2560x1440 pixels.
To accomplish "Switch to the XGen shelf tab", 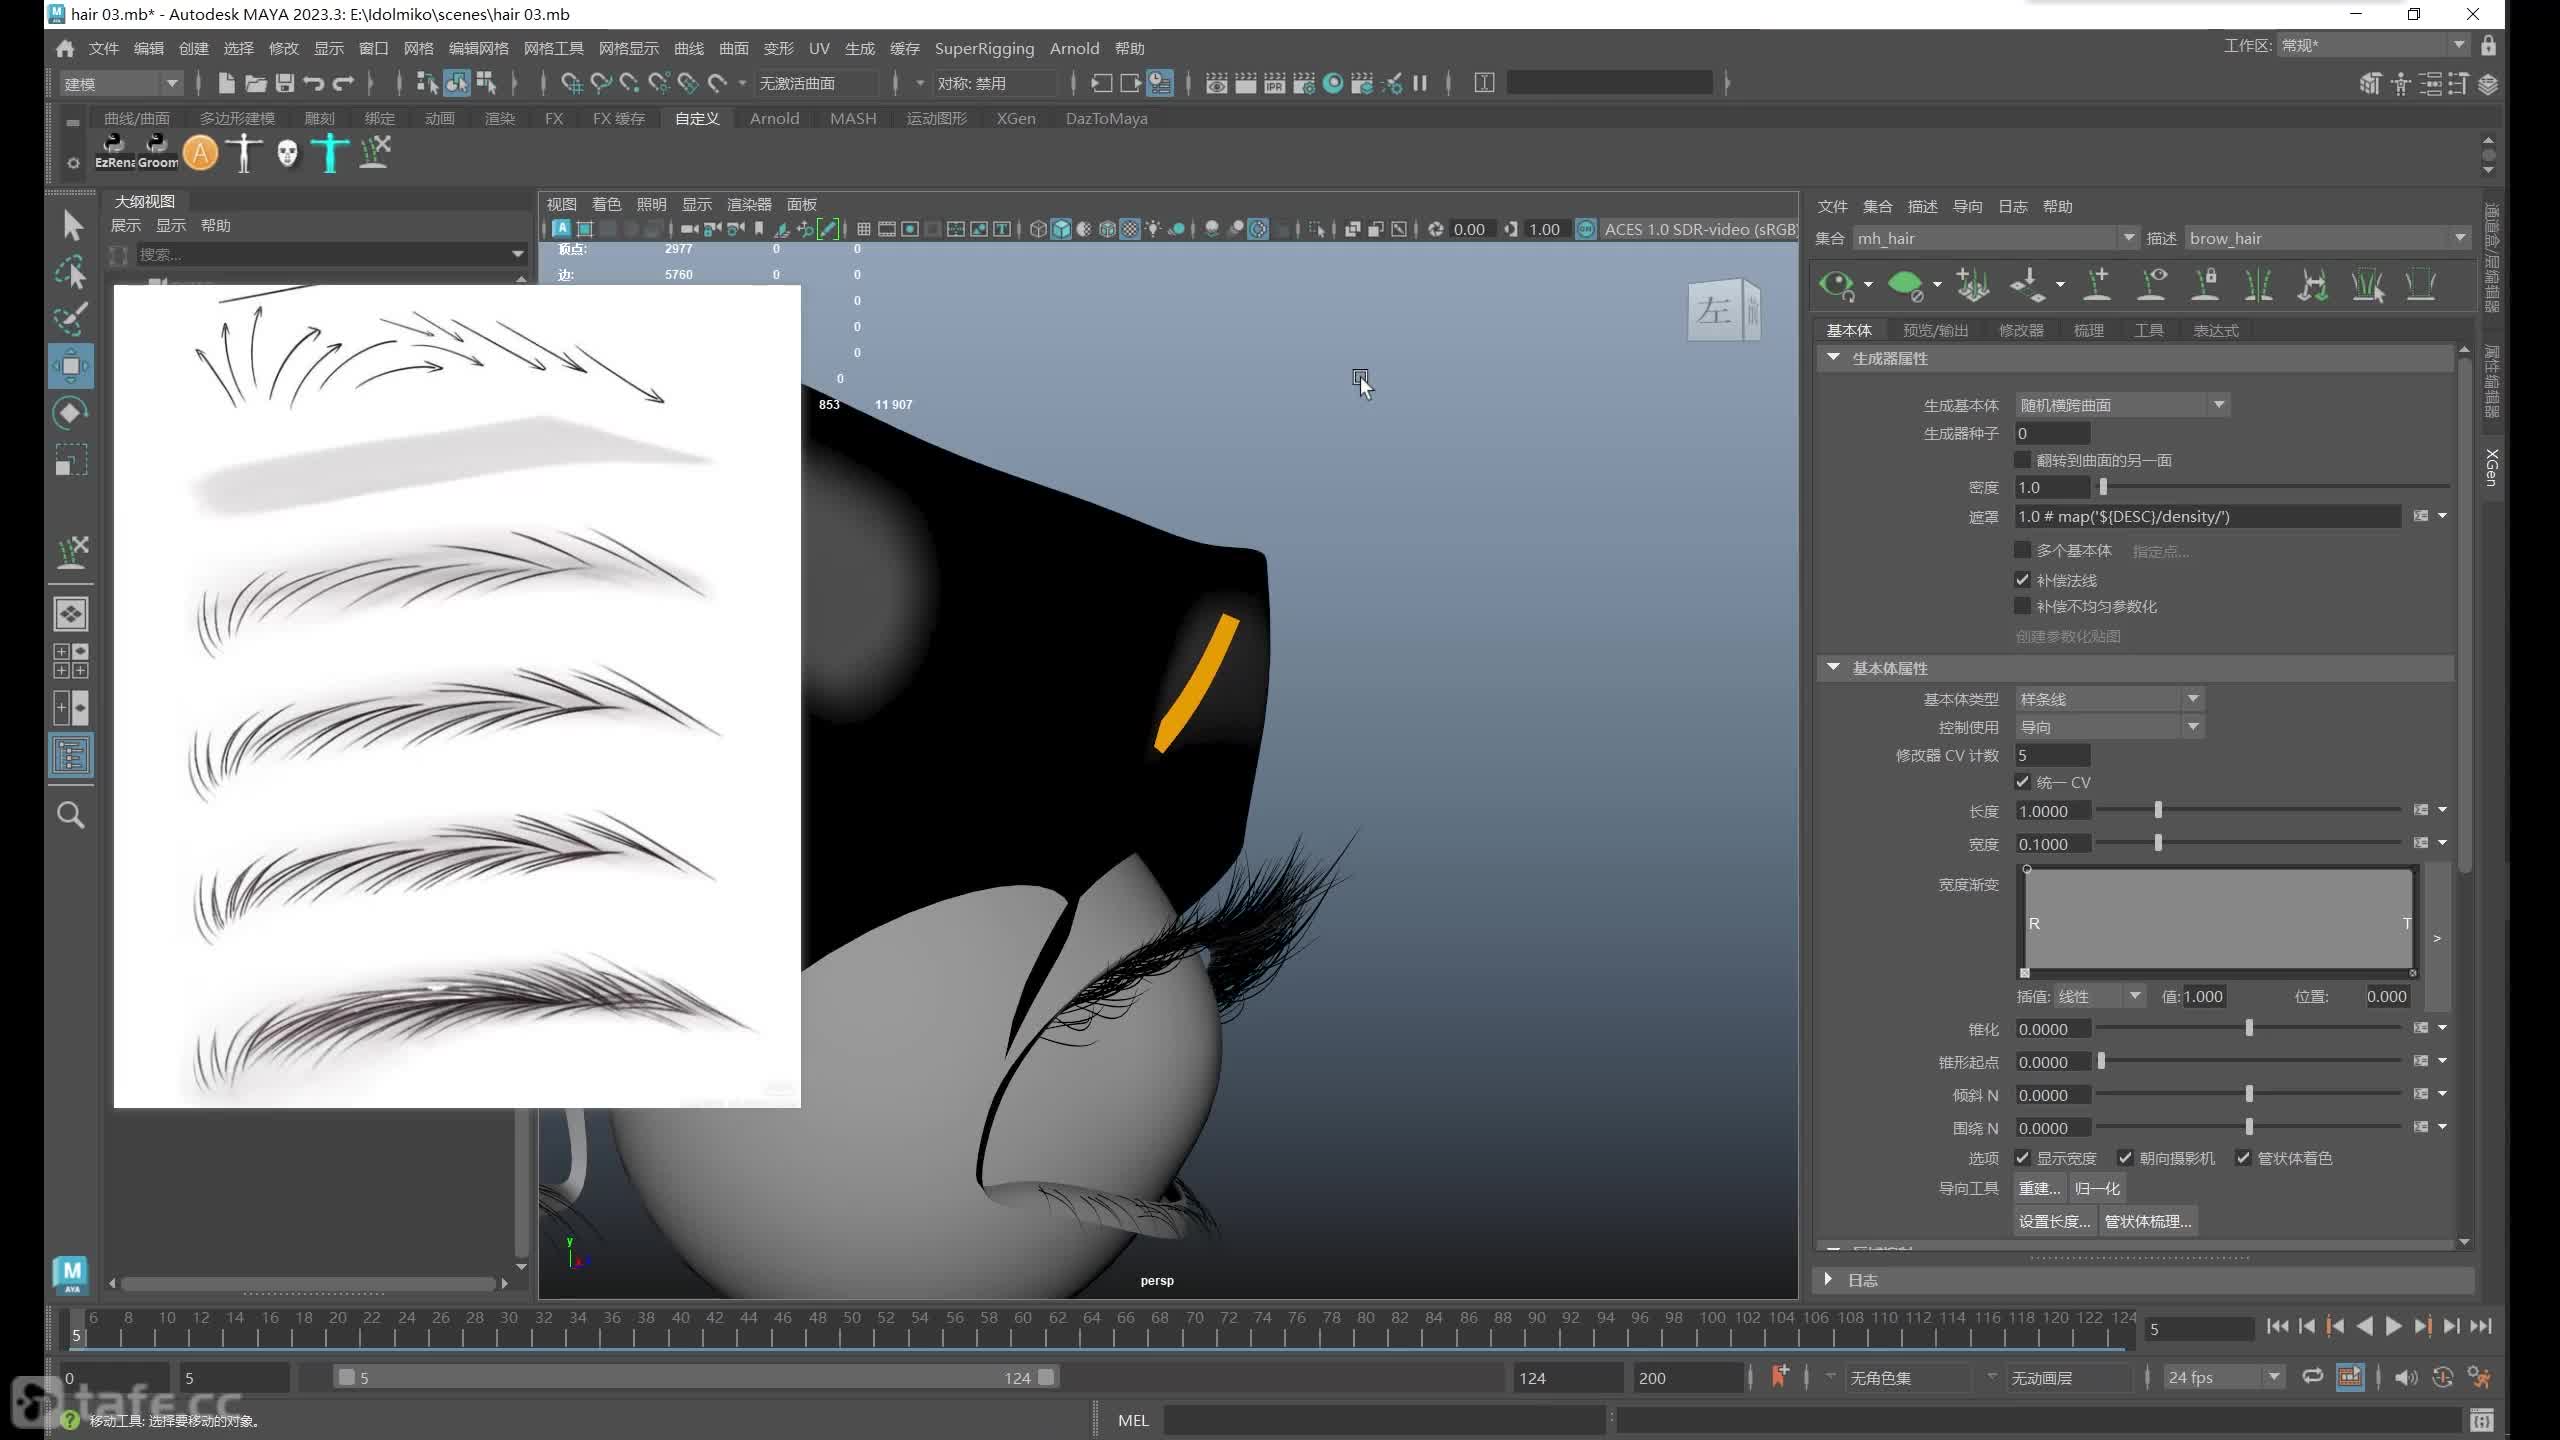I will 1015,118.
